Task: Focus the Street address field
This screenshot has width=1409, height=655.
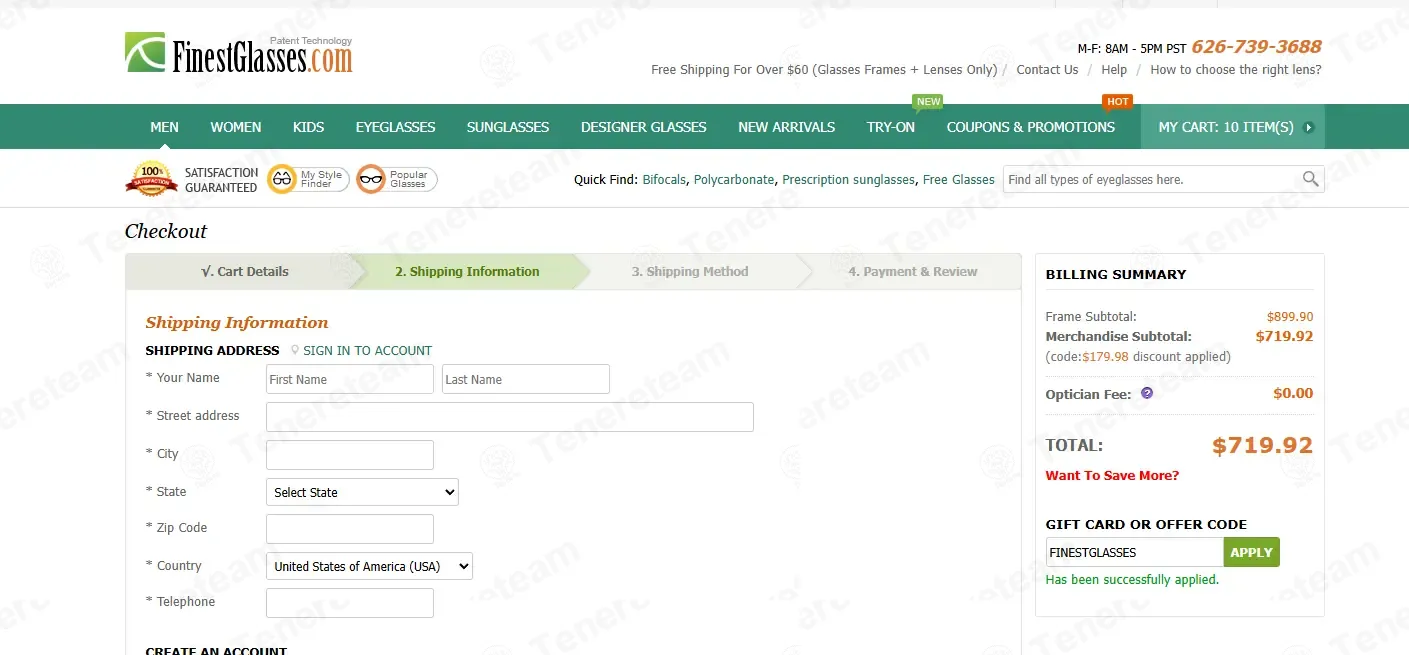Action: [x=510, y=417]
